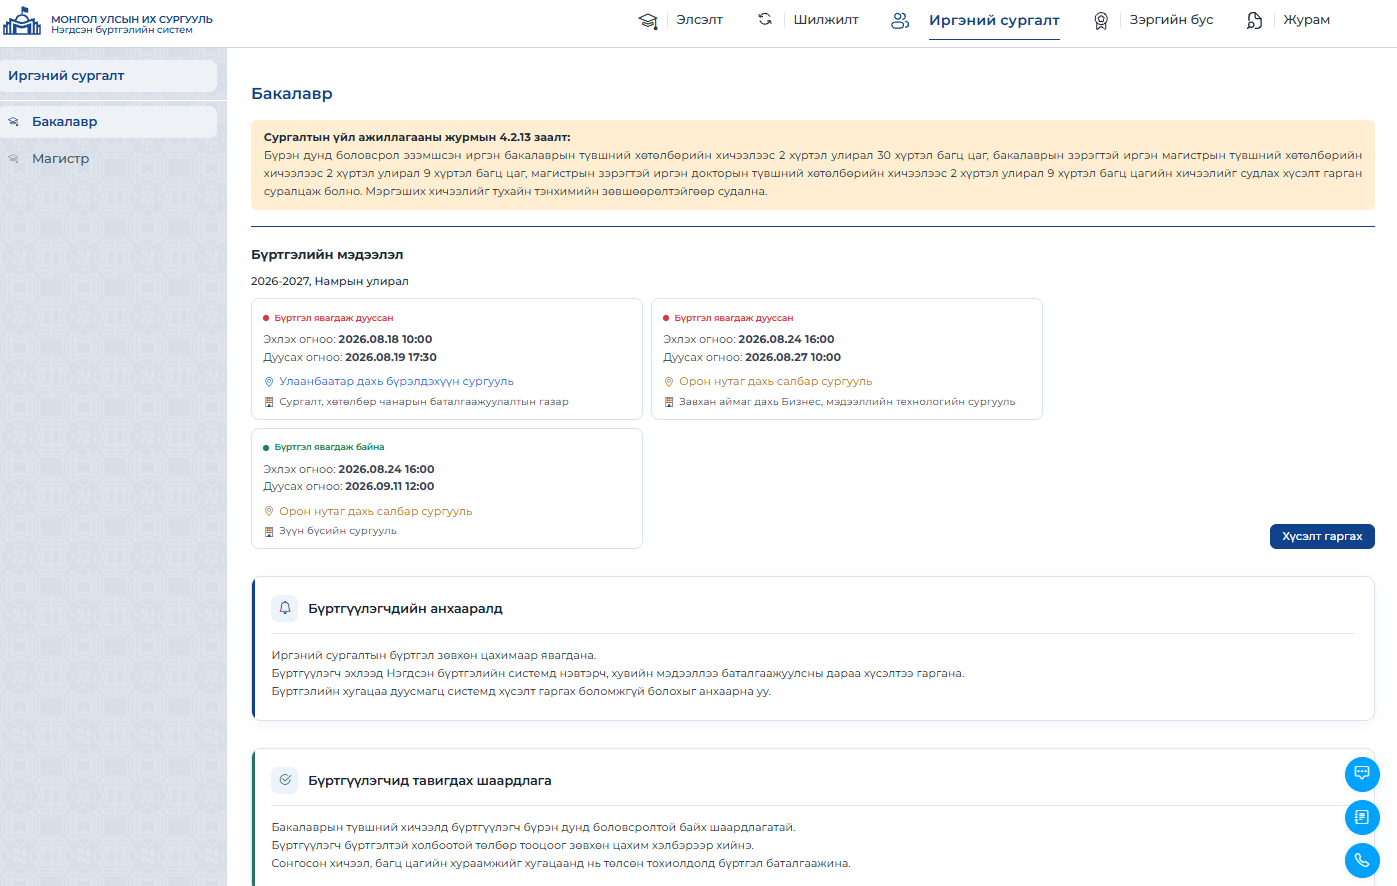Click text Зүүн бүсийн сургууль

point(338,531)
